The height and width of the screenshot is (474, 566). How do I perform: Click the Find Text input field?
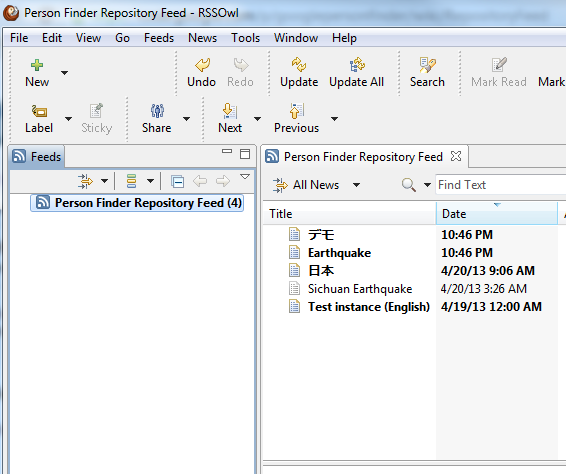tap(500, 185)
